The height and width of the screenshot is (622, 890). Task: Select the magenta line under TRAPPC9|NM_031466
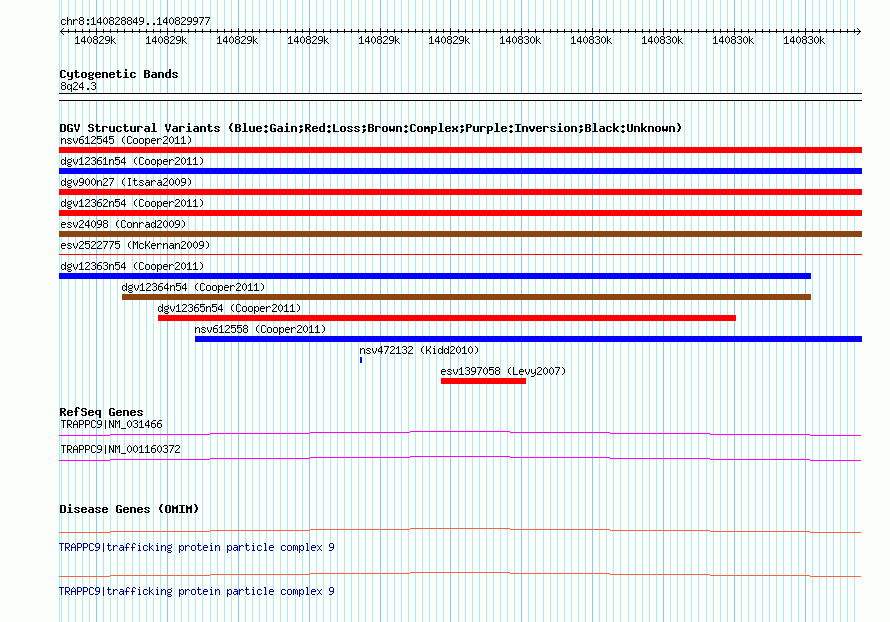tap(460, 434)
